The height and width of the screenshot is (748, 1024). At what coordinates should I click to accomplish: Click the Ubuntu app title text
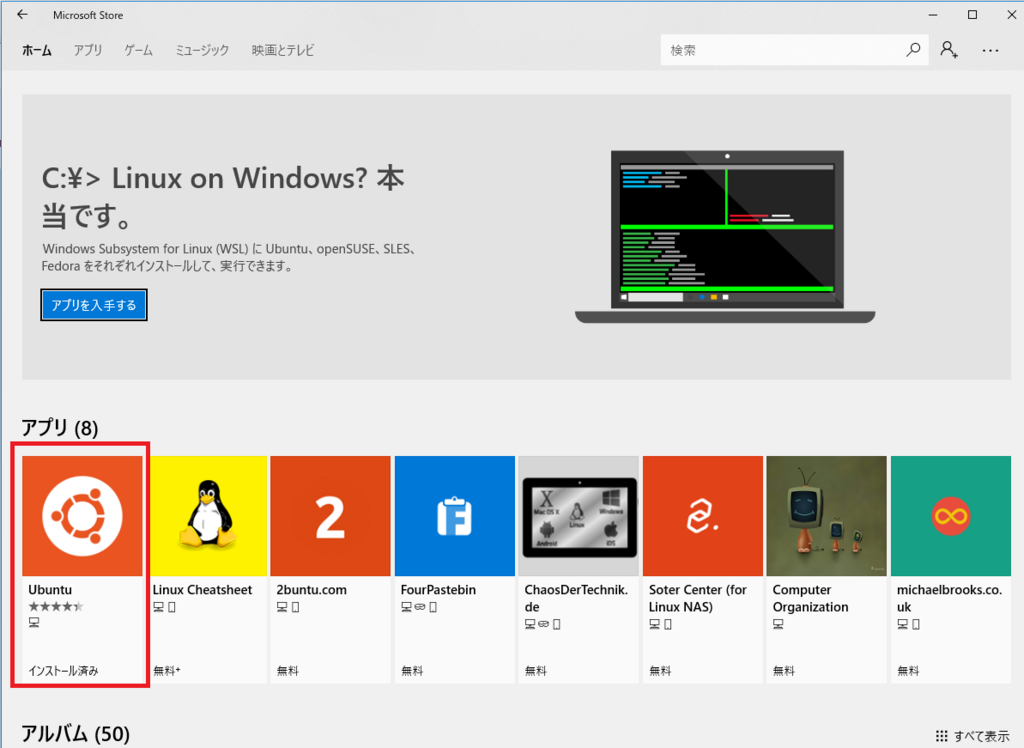[x=50, y=589]
